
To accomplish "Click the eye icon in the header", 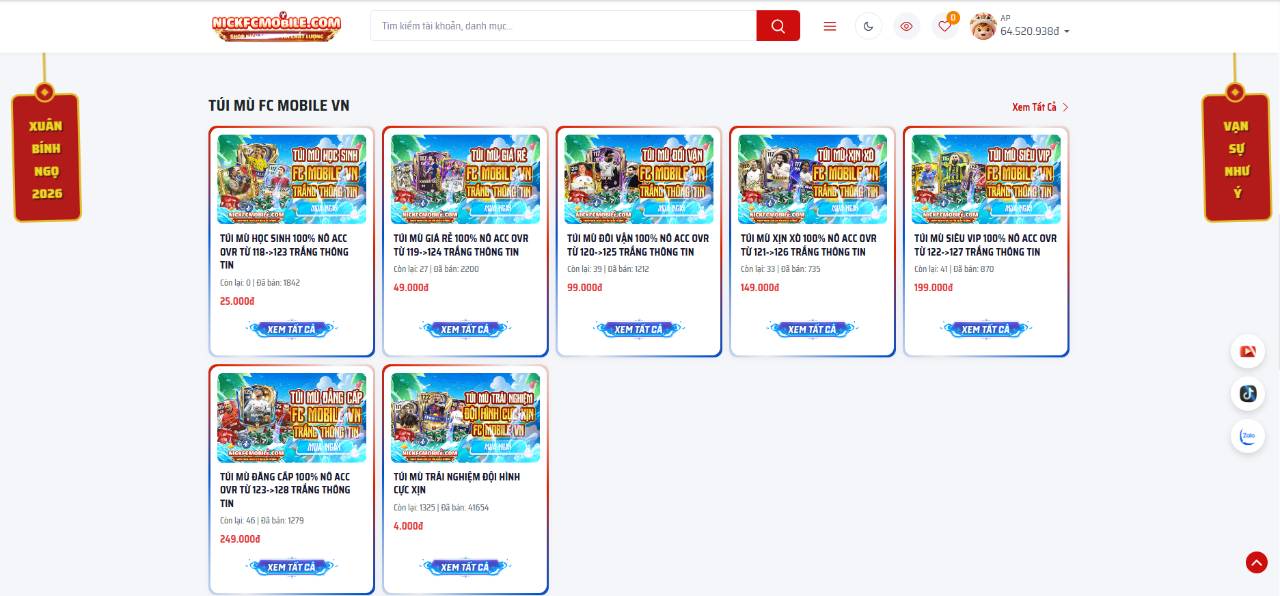I will click(x=906, y=27).
